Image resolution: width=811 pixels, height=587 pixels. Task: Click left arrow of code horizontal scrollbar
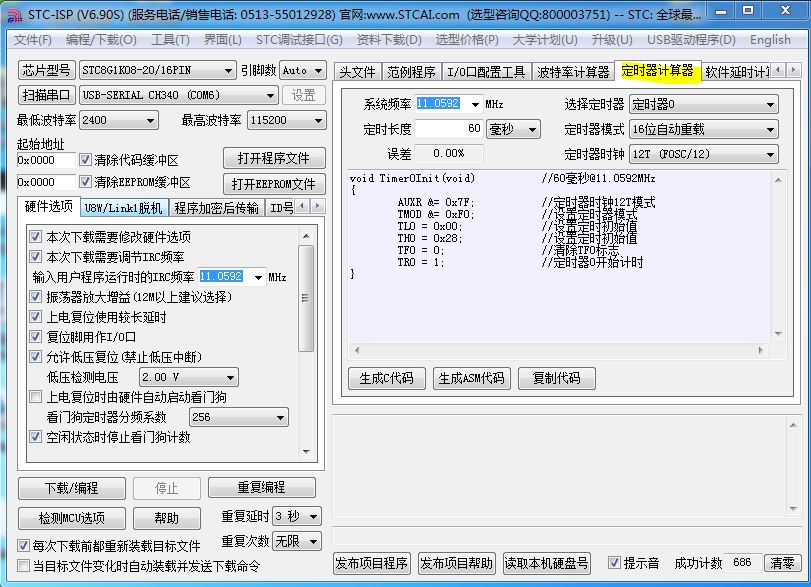[x=357, y=350]
